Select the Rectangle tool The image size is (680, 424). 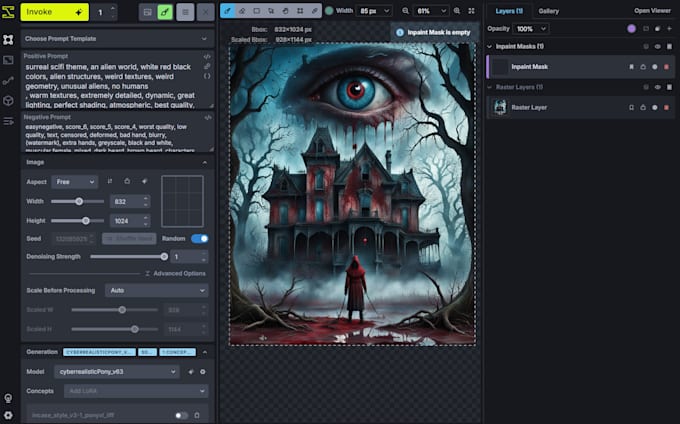click(257, 11)
